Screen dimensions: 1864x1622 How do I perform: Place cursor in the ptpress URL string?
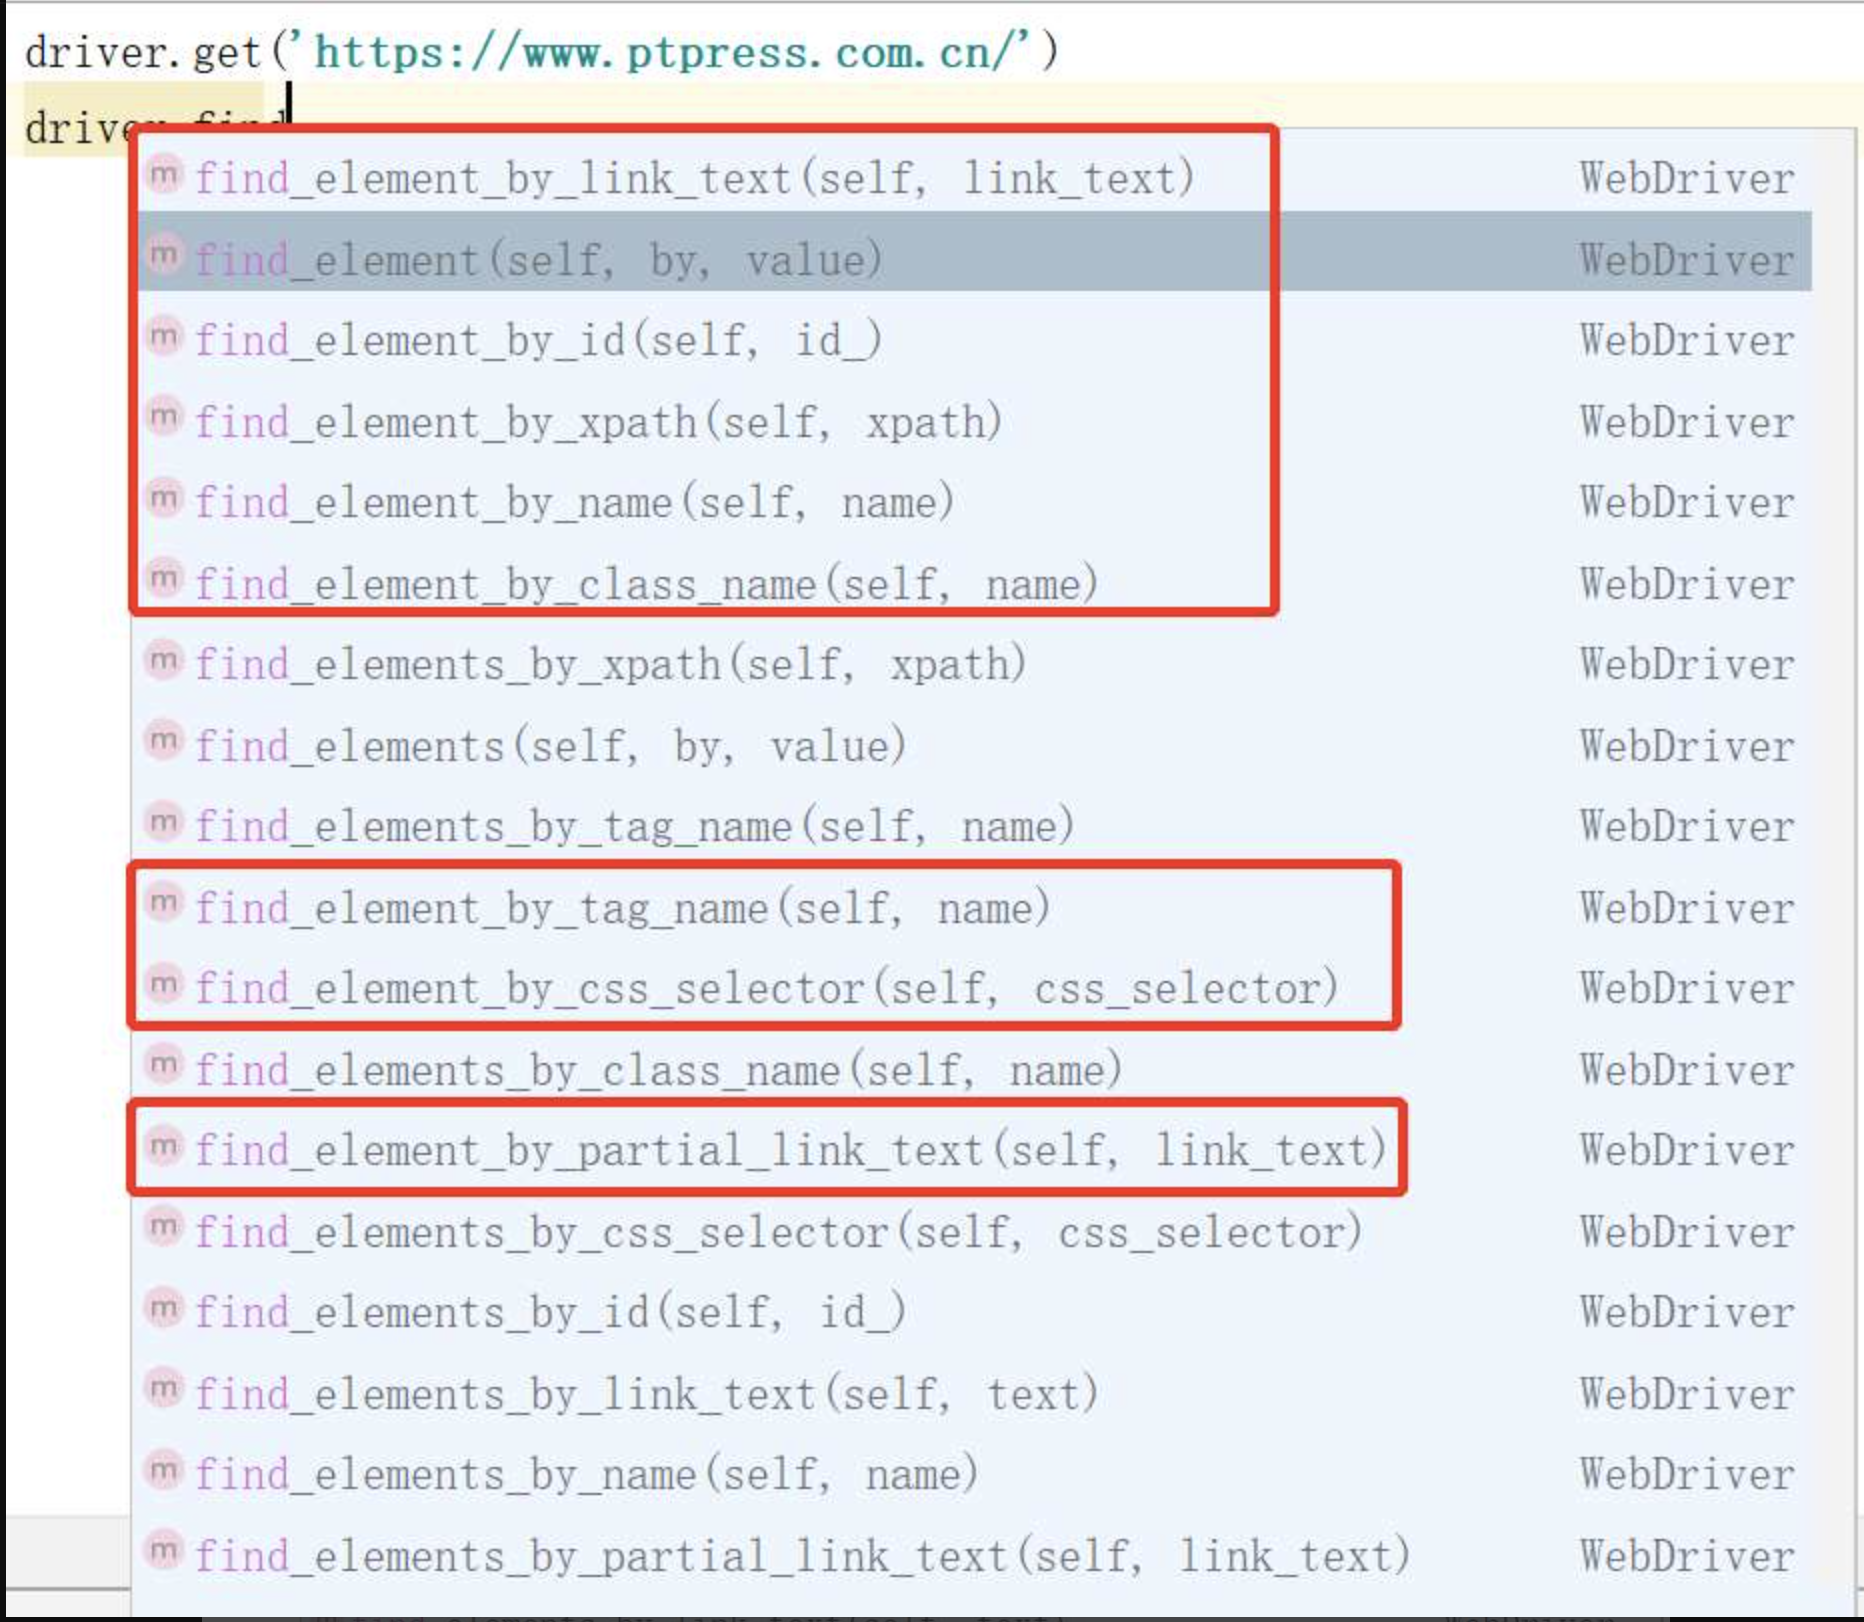tap(664, 52)
